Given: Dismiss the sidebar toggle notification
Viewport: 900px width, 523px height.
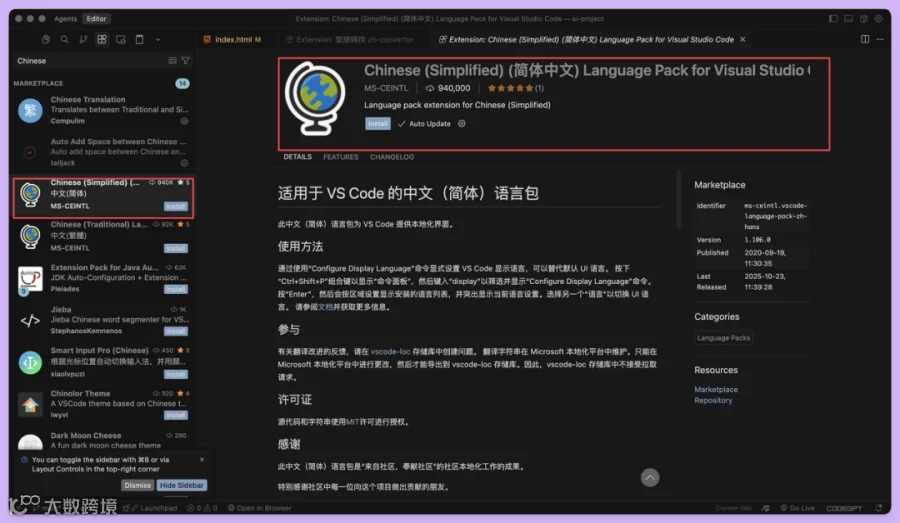Looking at the screenshot, I should tap(137, 485).
